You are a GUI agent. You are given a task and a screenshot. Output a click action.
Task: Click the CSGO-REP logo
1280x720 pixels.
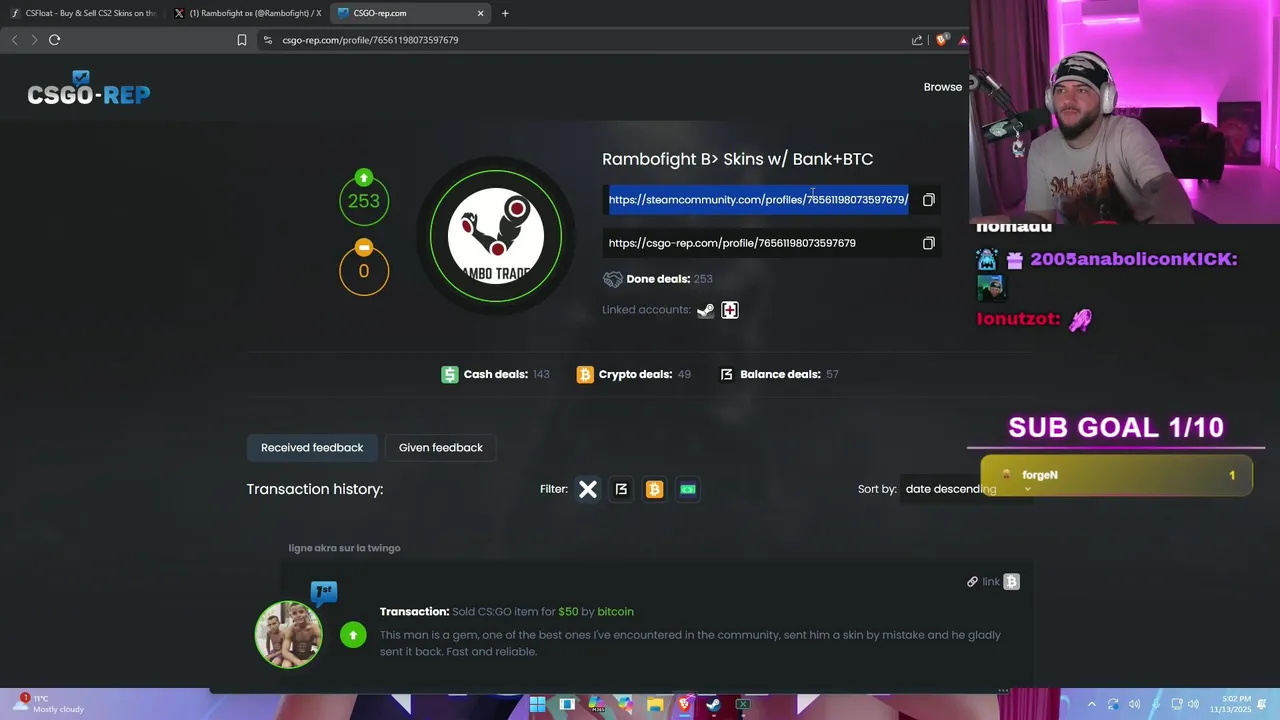click(89, 90)
